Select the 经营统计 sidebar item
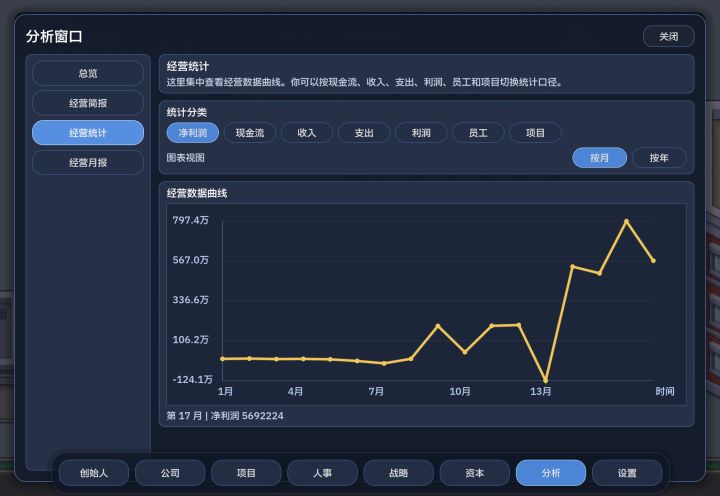 (88, 133)
